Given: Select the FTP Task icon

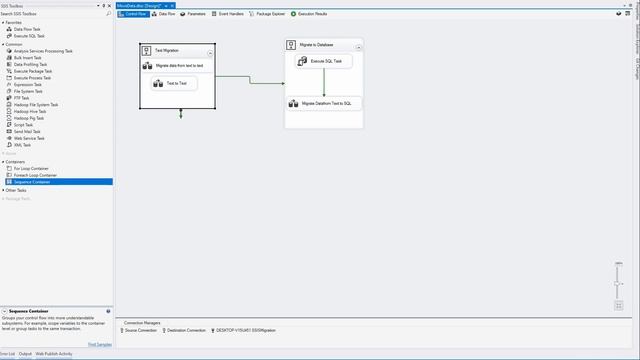Looking at the screenshot, I should click(9, 98).
